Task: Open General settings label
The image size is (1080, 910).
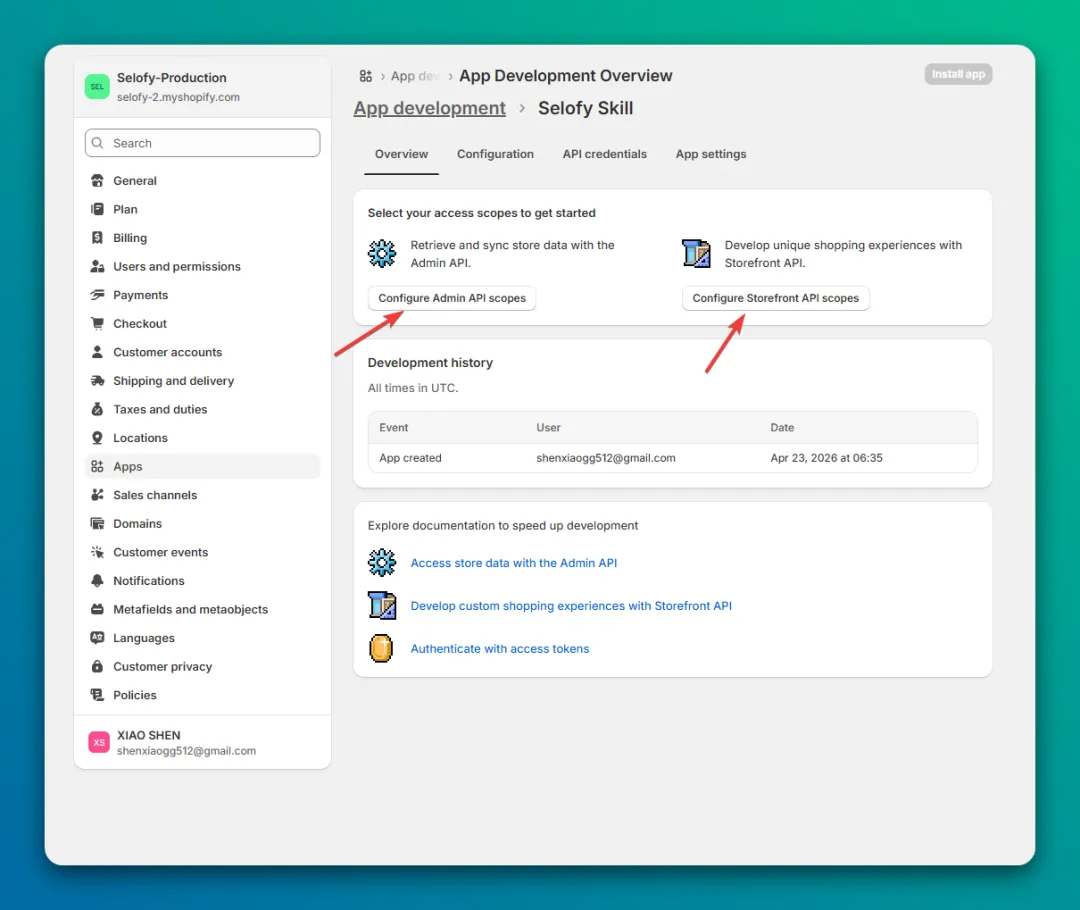Action: click(135, 180)
